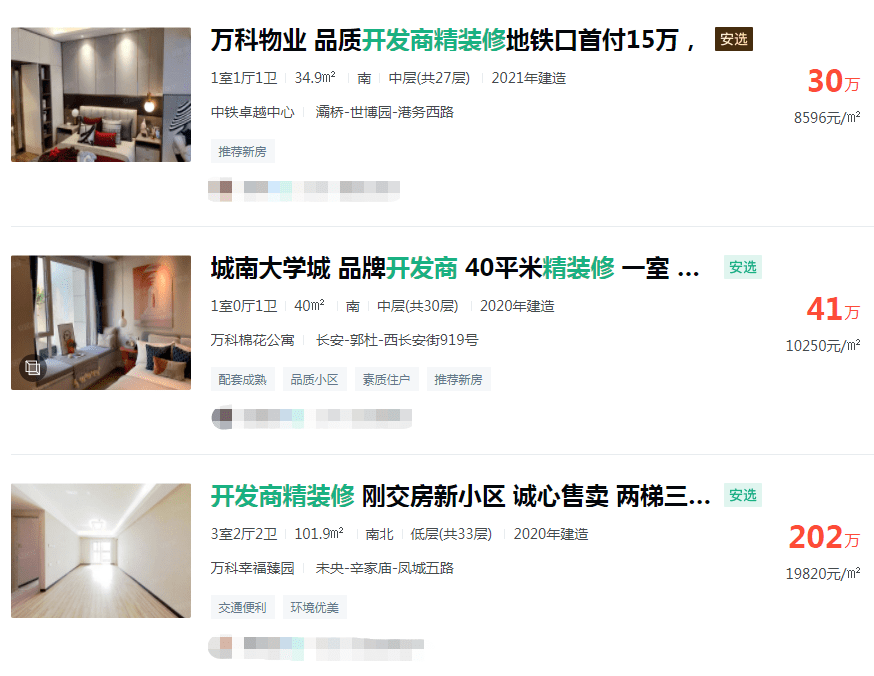Click the 素质住户 tag
The width and height of the screenshot is (874, 676).
point(386,380)
